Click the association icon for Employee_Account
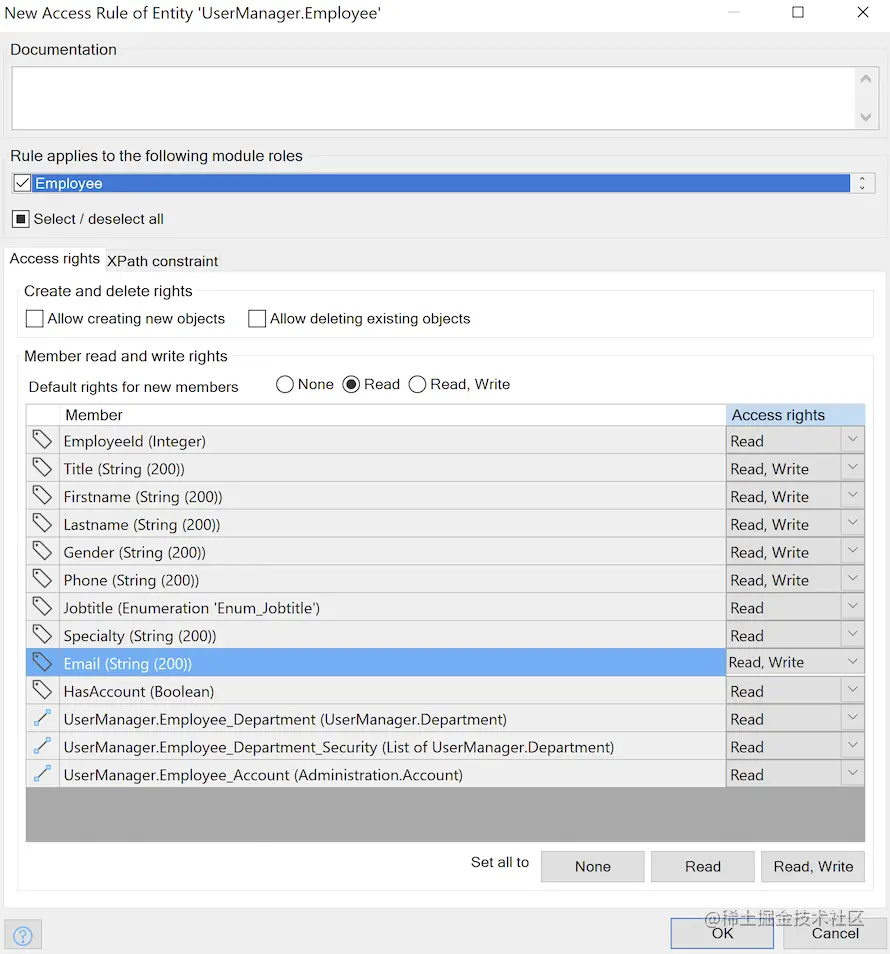890x954 pixels. point(42,774)
